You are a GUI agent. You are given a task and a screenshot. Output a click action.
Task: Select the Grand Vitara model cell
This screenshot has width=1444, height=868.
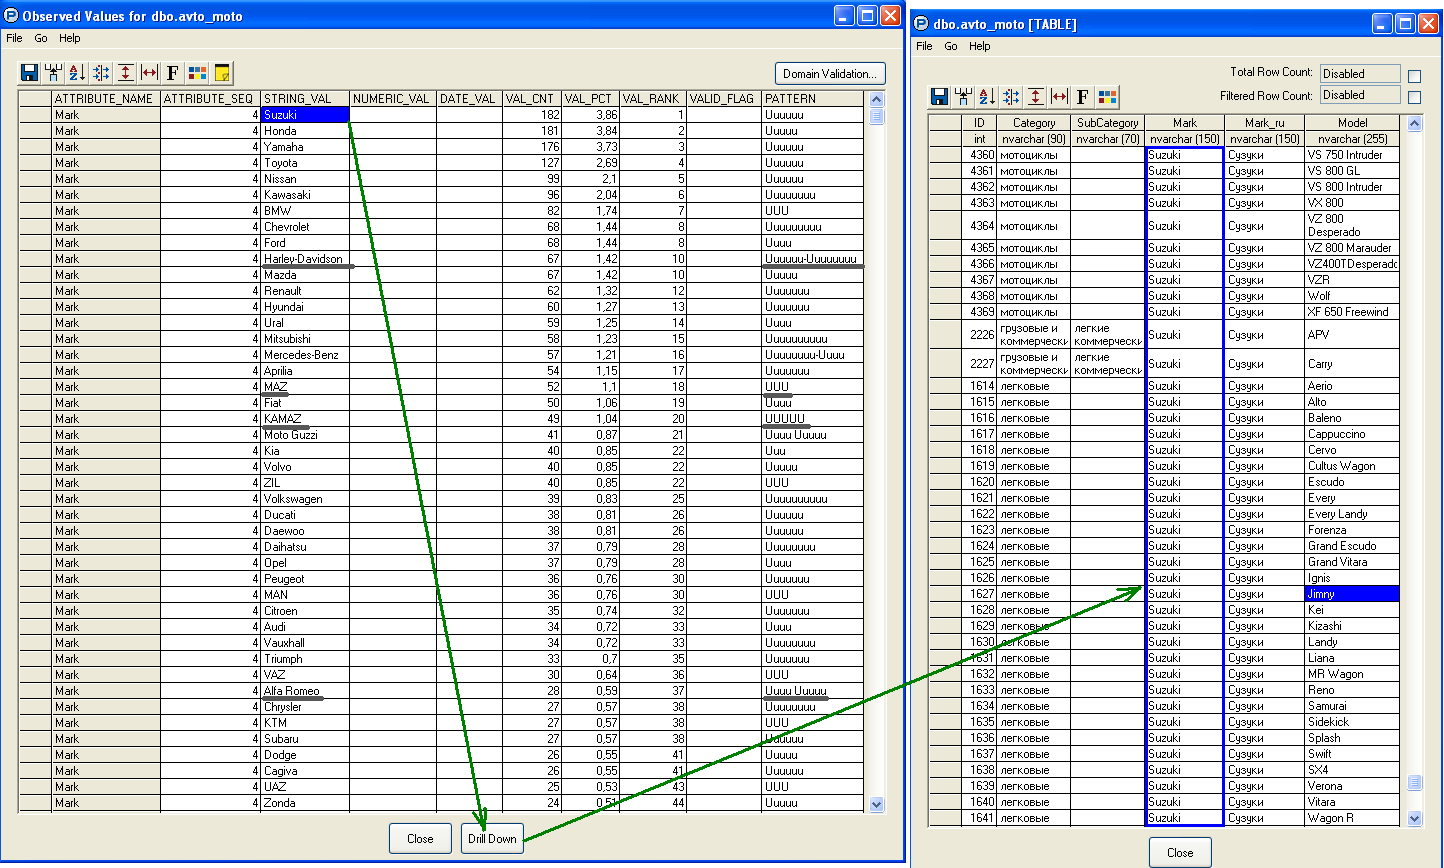pyautogui.click(x=1352, y=562)
